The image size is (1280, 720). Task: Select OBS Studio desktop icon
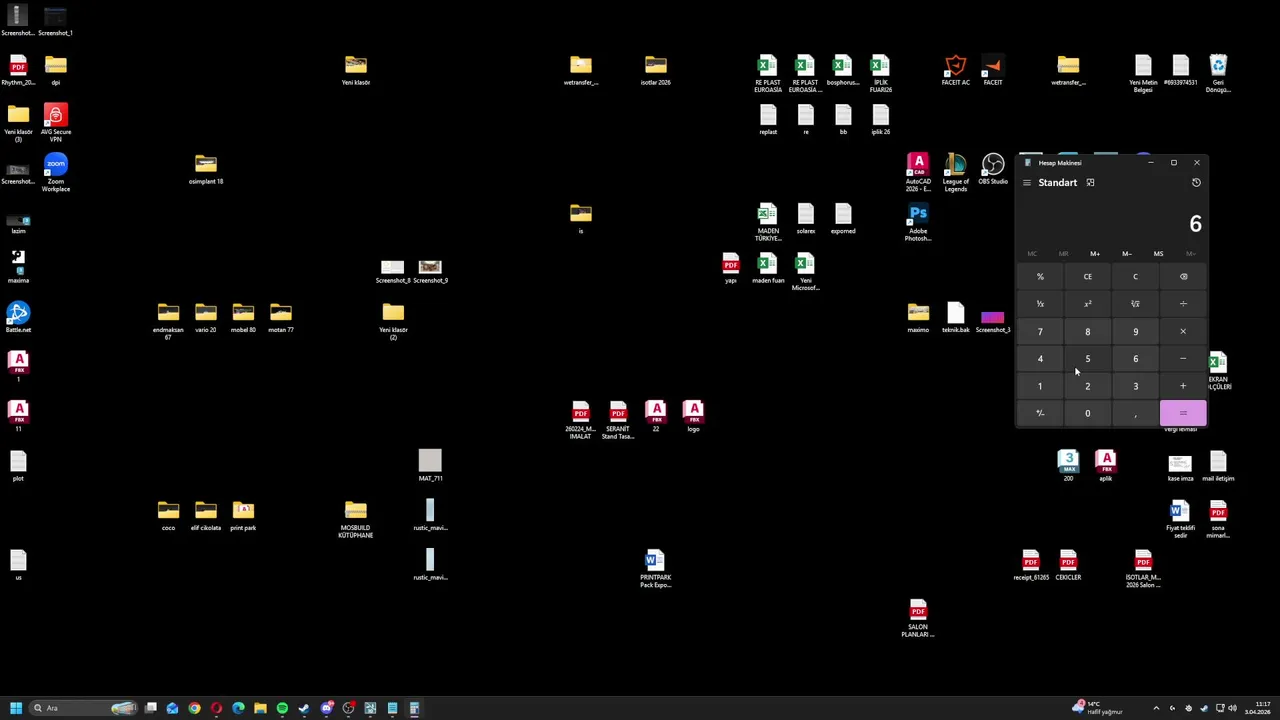[993, 170]
